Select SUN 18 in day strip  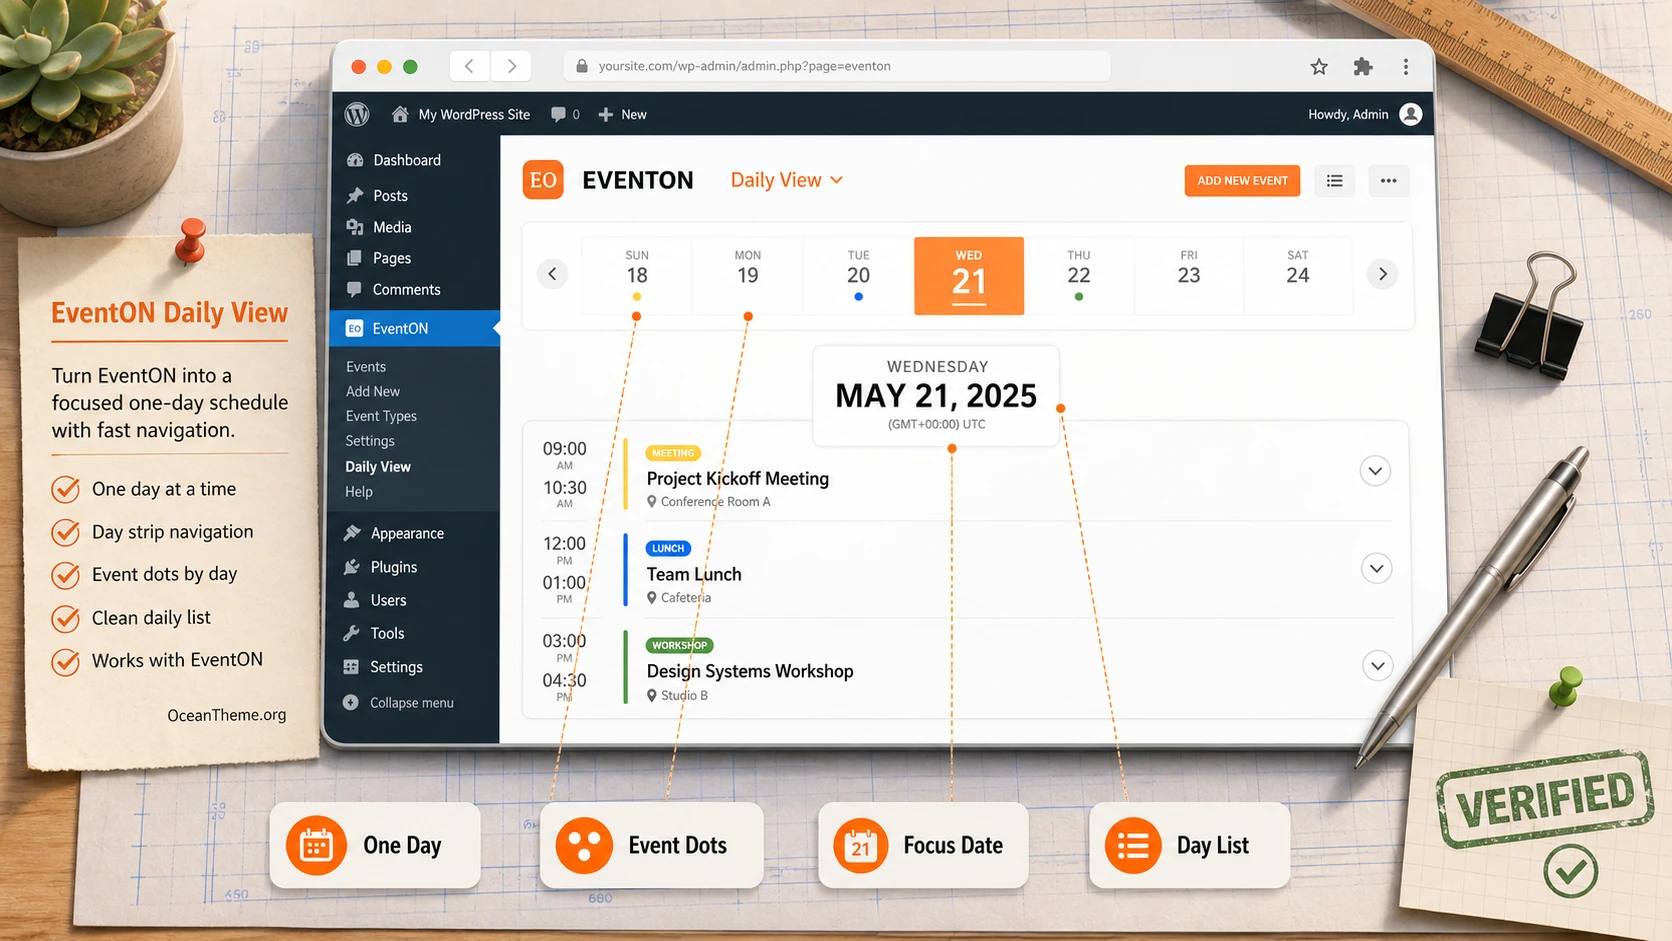click(x=637, y=275)
